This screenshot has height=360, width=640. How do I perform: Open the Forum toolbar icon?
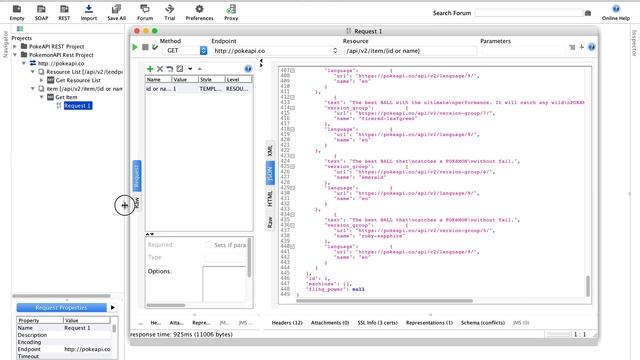click(x=145, y=13)
